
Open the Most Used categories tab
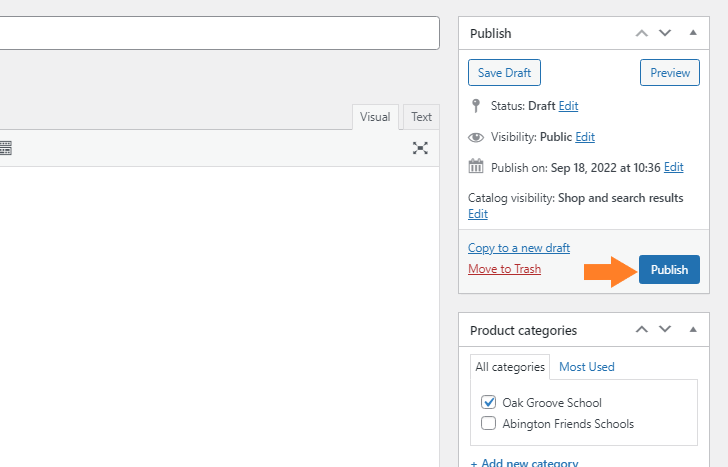(586, 367)
